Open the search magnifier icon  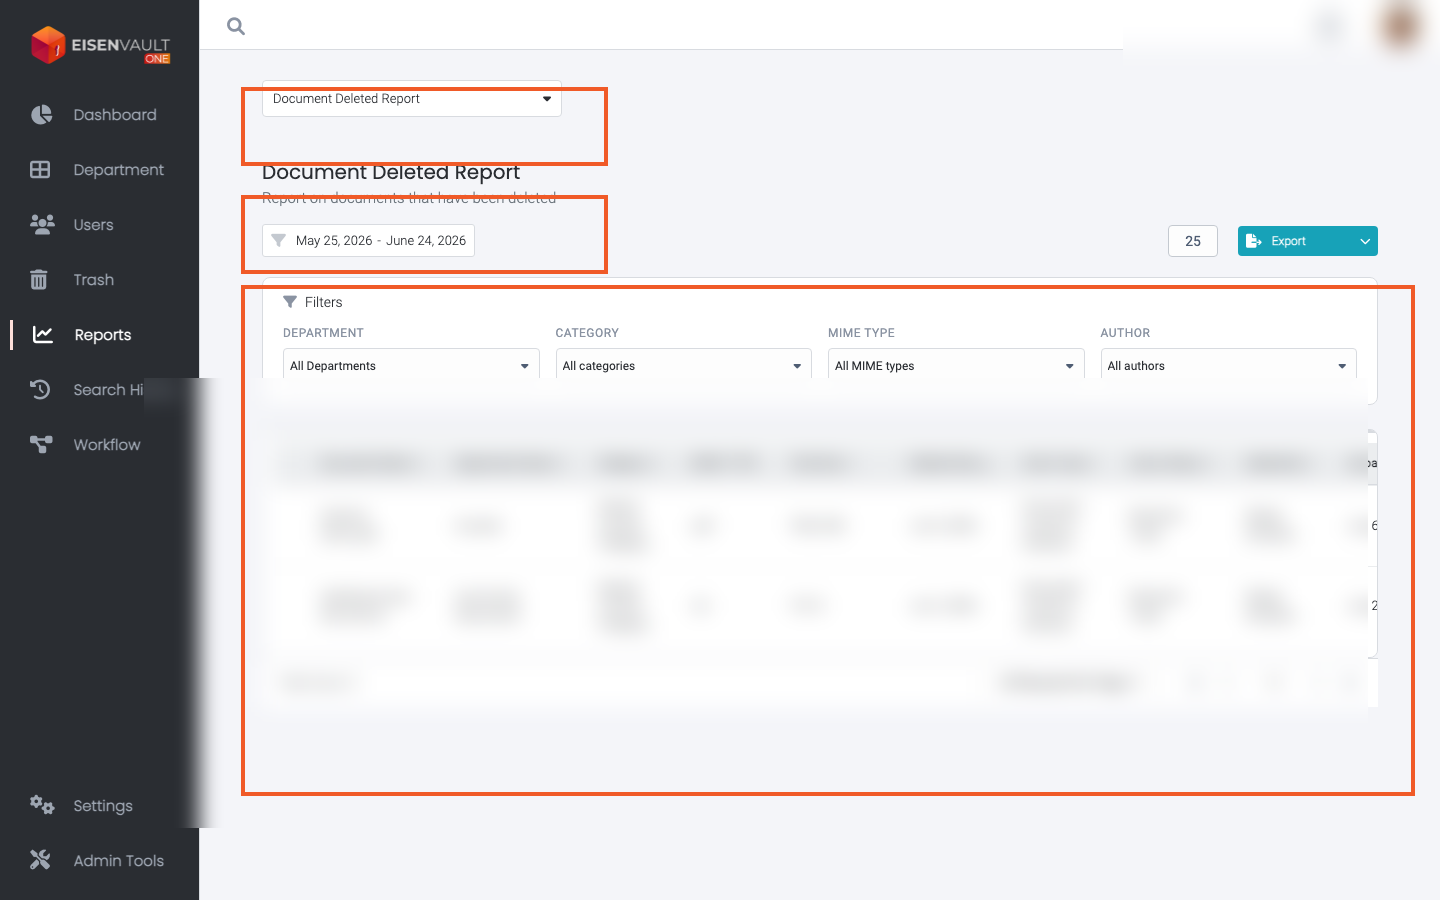coord(236,26)
